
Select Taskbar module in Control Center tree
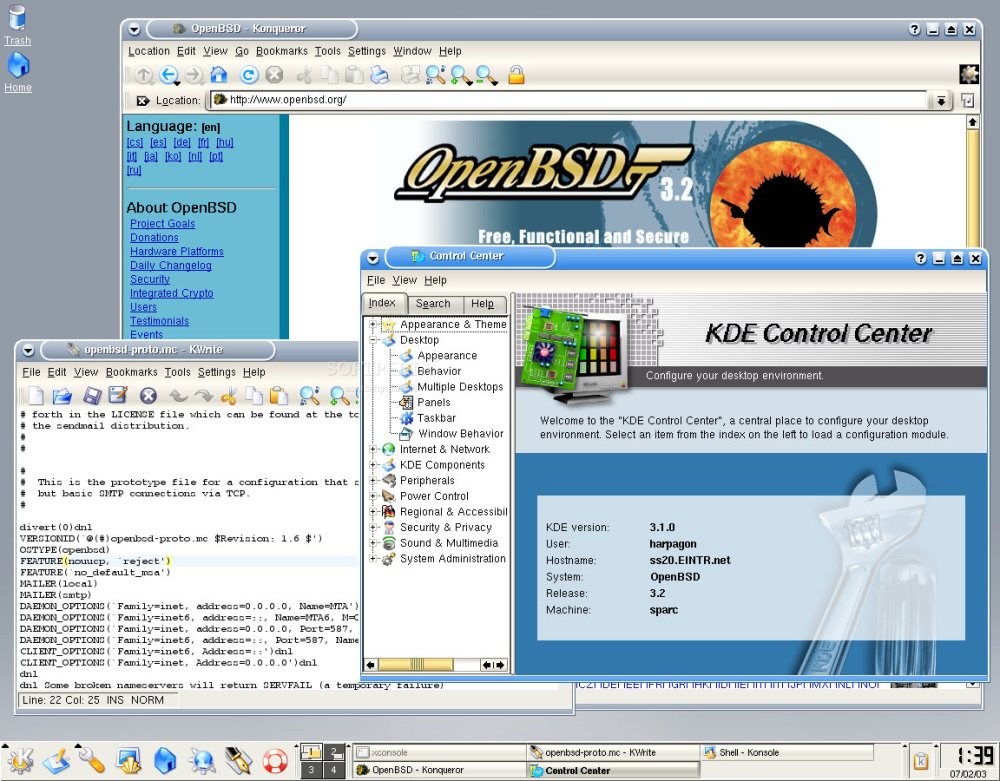[436, 418]
